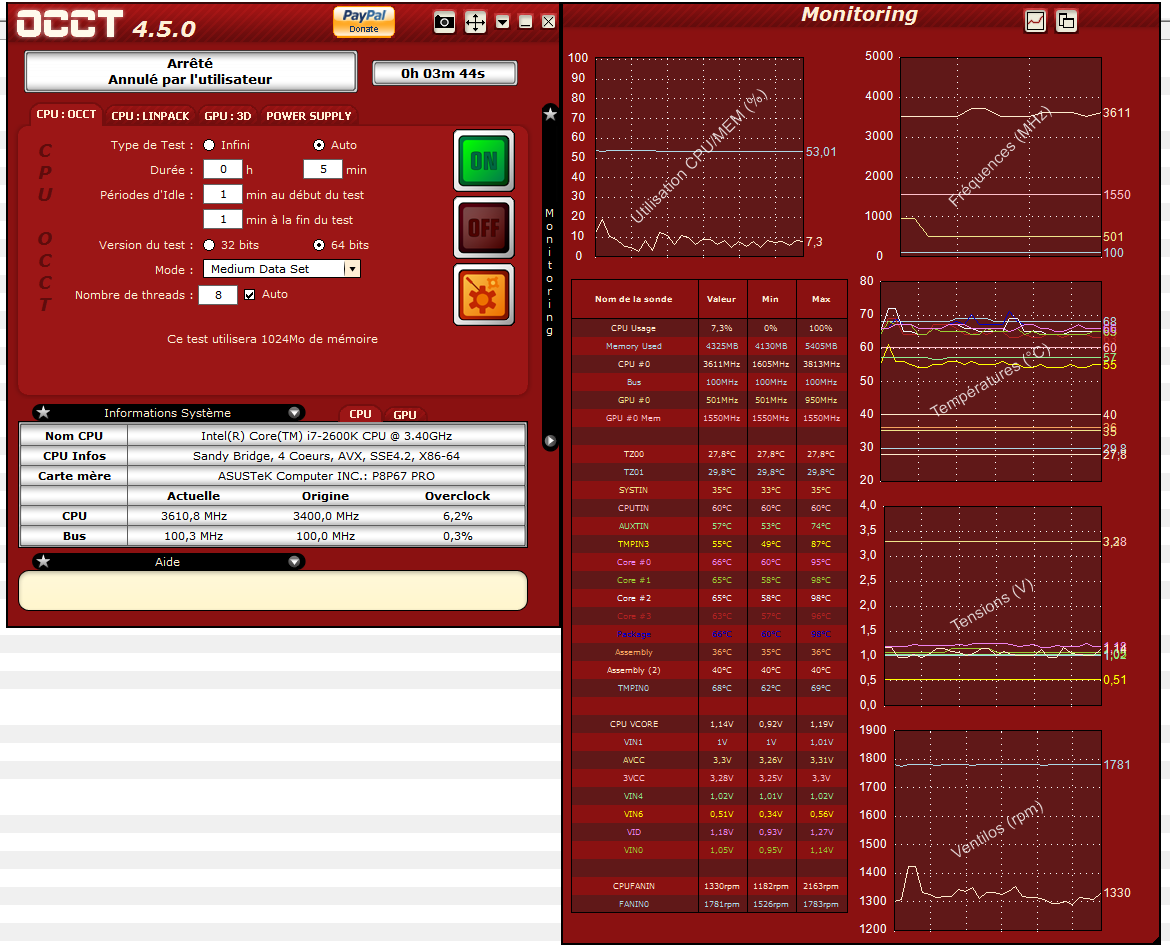Start the test with the green ON button

pos(484,160)
